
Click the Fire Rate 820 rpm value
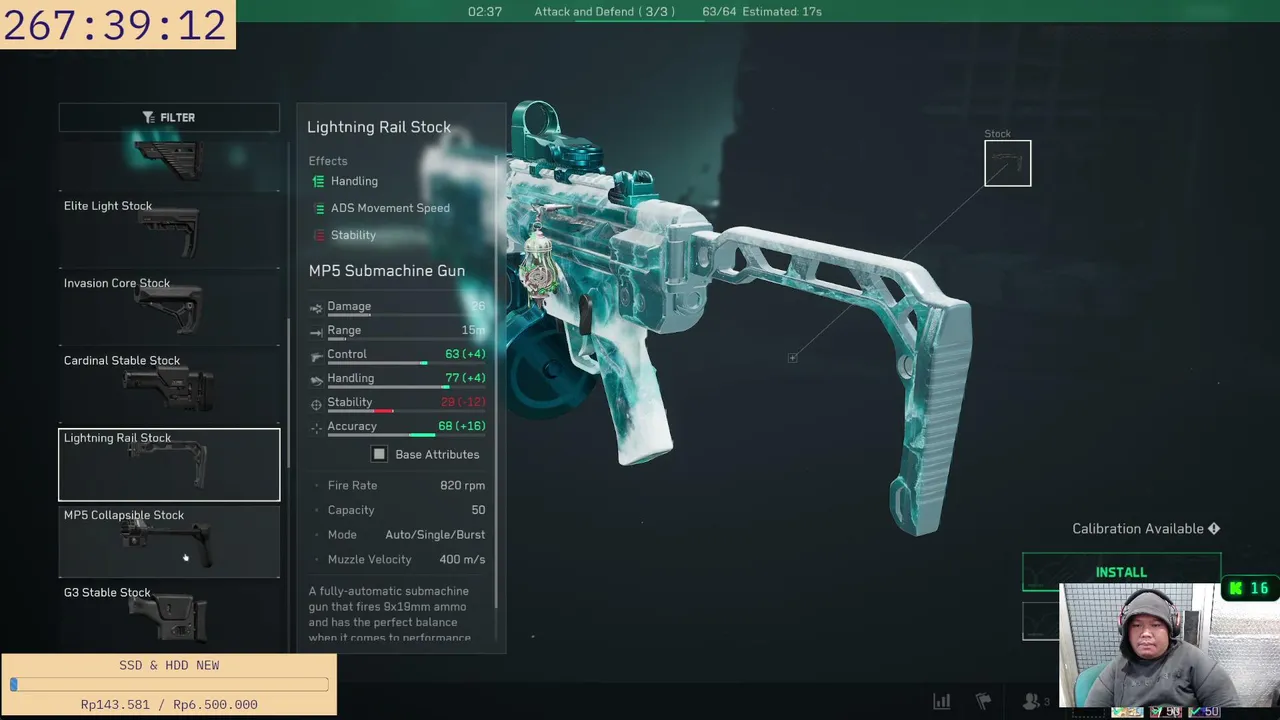pos(462,485)
